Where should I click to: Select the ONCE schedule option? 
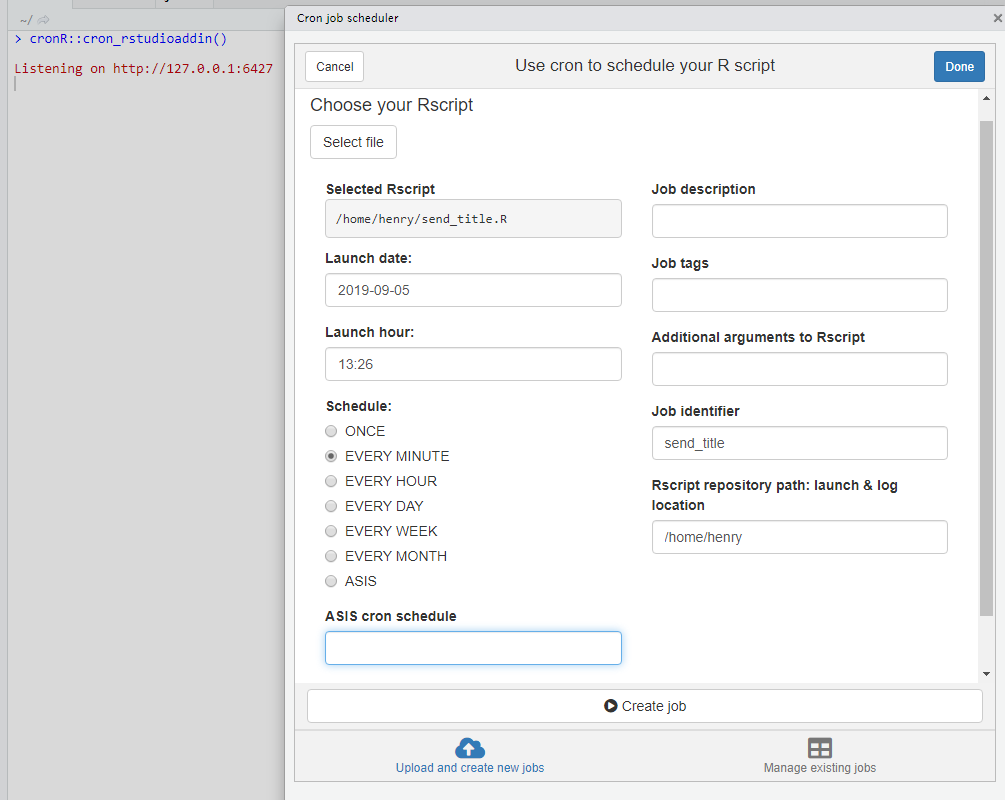pyautogui.click(x=331, y=431)
